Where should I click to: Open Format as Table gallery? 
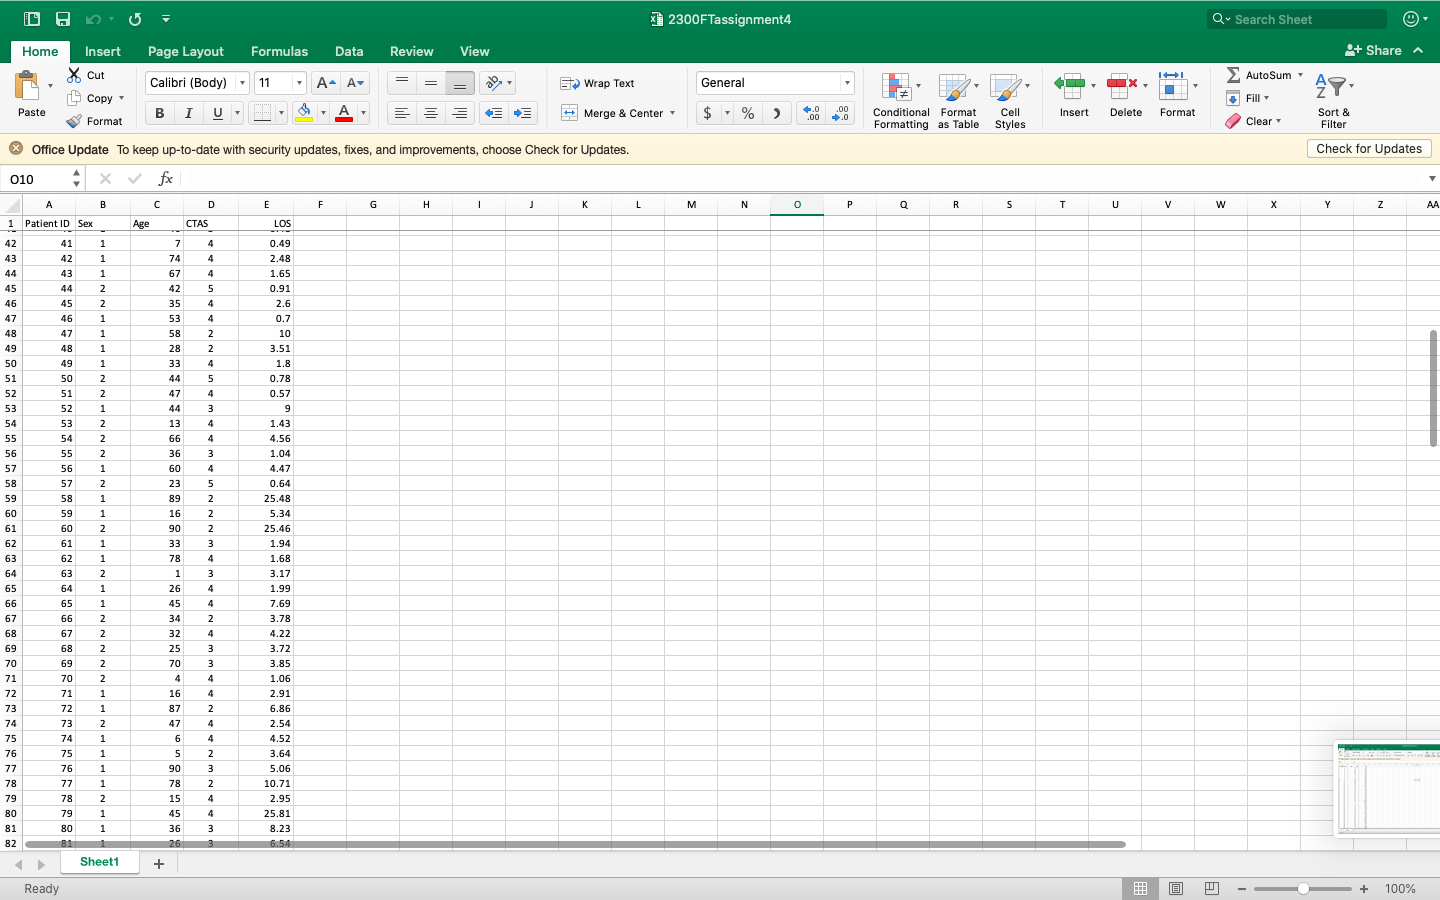click(x=958, y=100)
